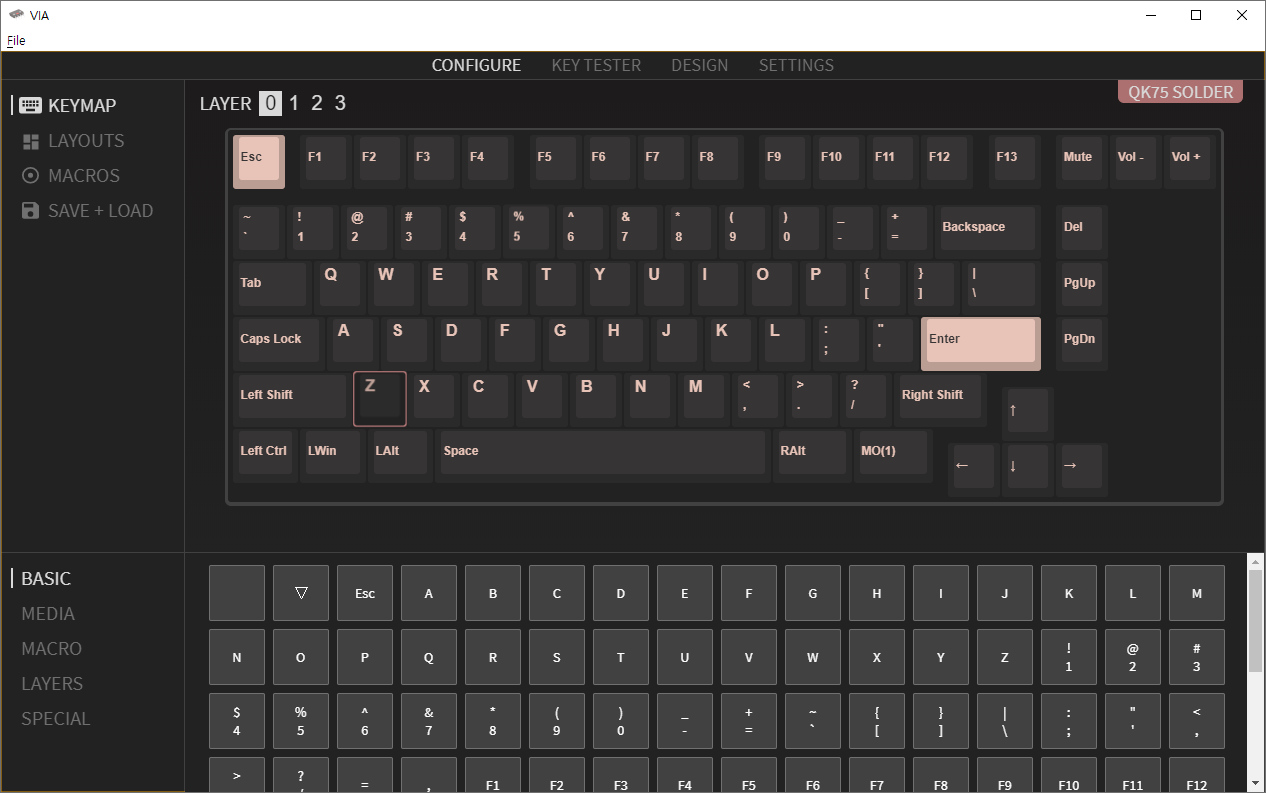Switch to the Settings tab

coord(796,65)
